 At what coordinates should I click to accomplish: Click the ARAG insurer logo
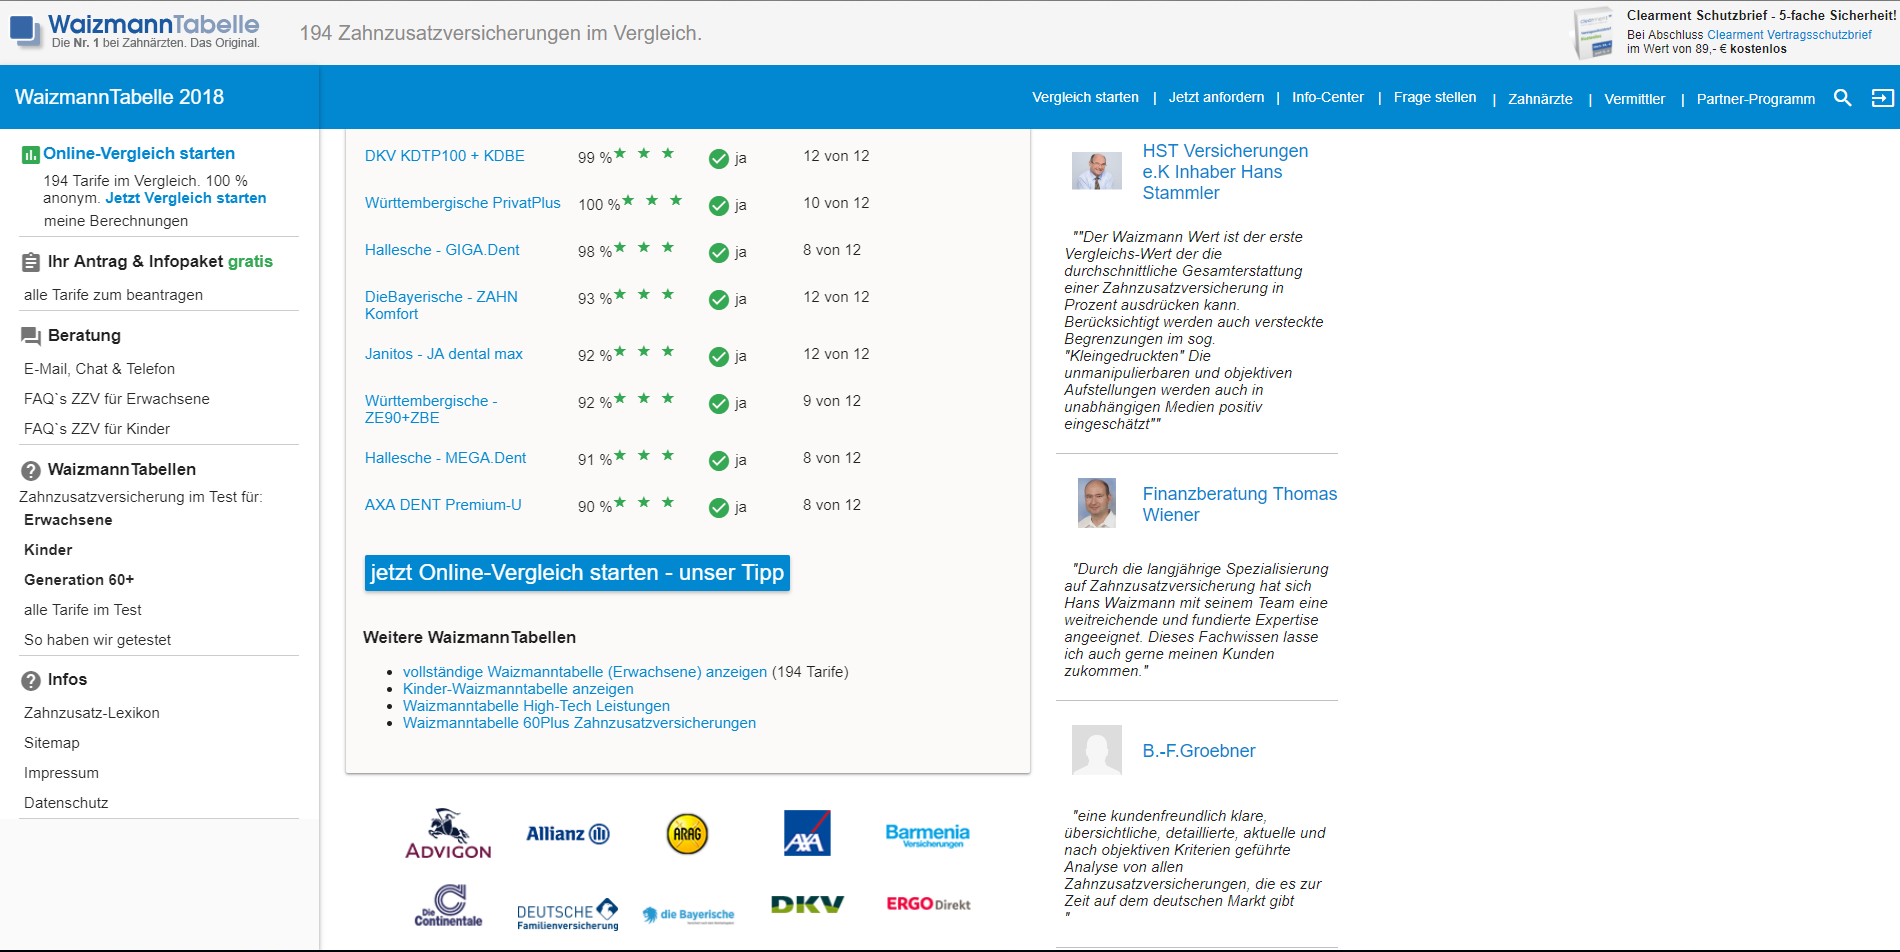(687, 834)
